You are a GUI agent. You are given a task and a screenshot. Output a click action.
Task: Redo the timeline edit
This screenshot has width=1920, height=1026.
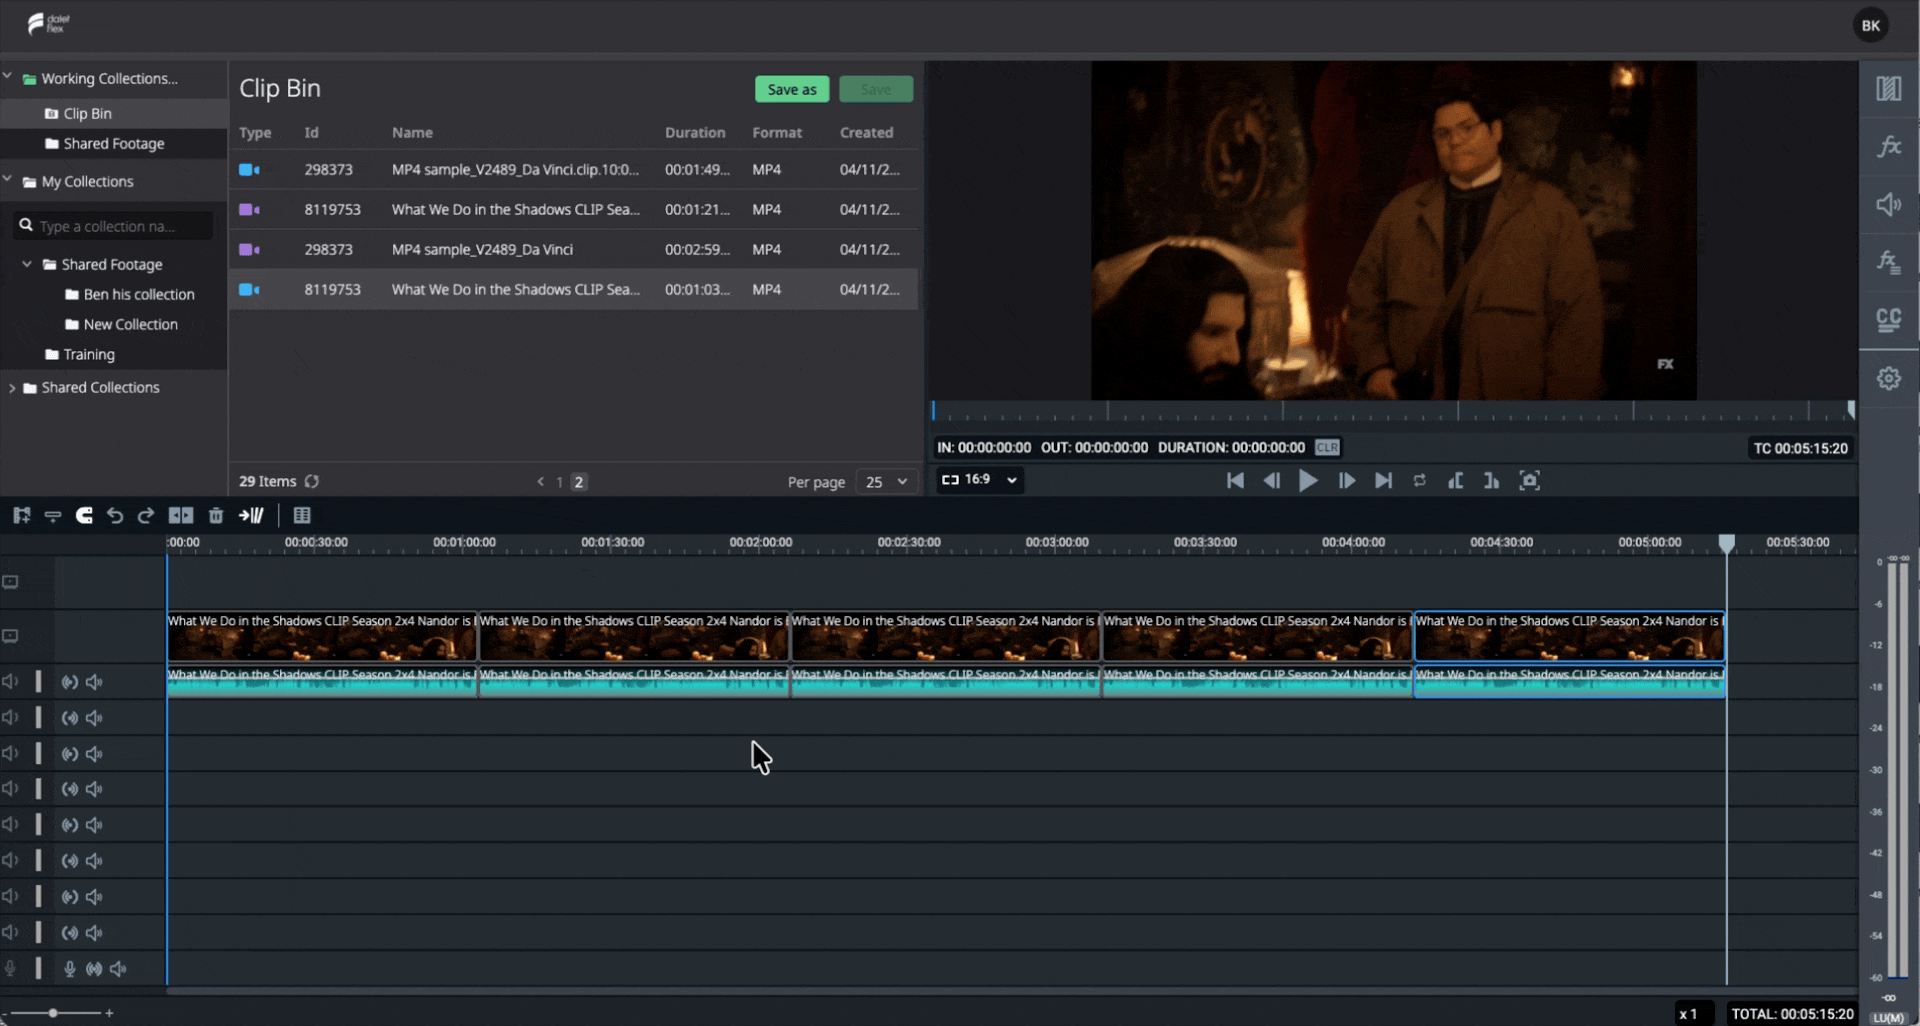point(146,516)
